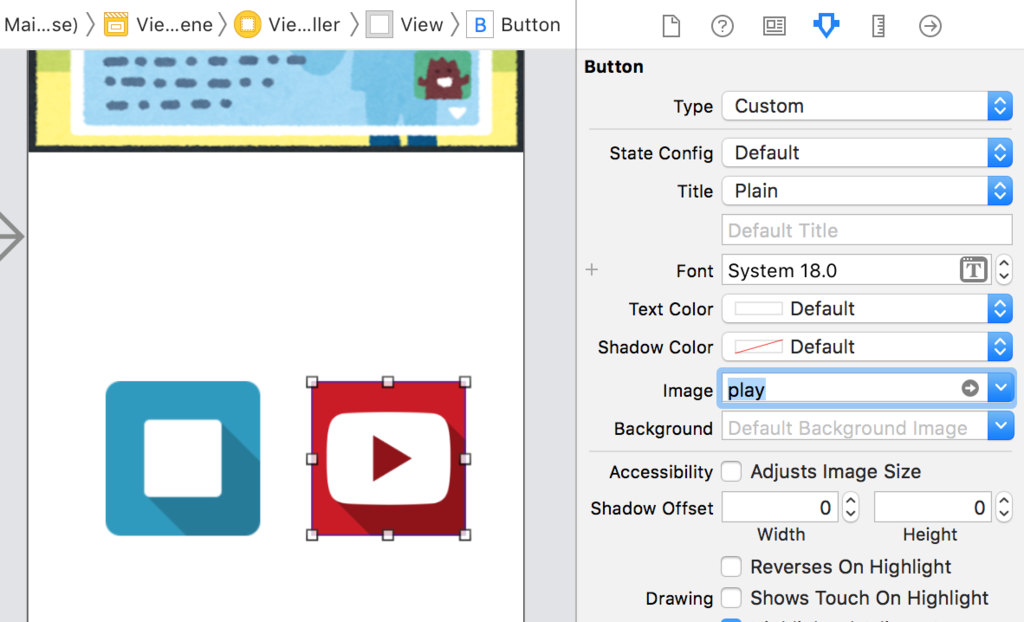Open the Shadow Color dropdown

pyautogui.click(x=867, y=346)
